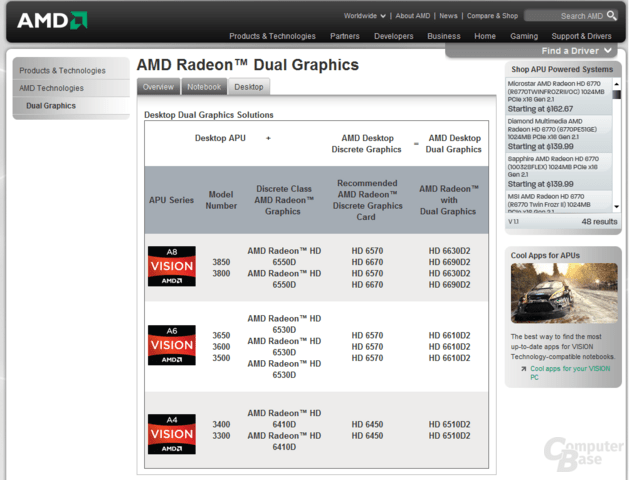Click the A6 VISION badge
This screenshot has width=632, height=480.
(172, 345)
